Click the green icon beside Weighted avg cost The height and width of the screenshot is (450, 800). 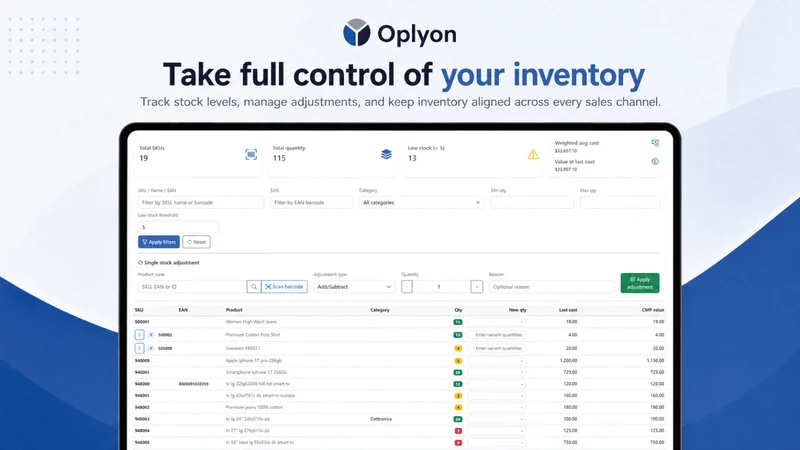[655, 143]
